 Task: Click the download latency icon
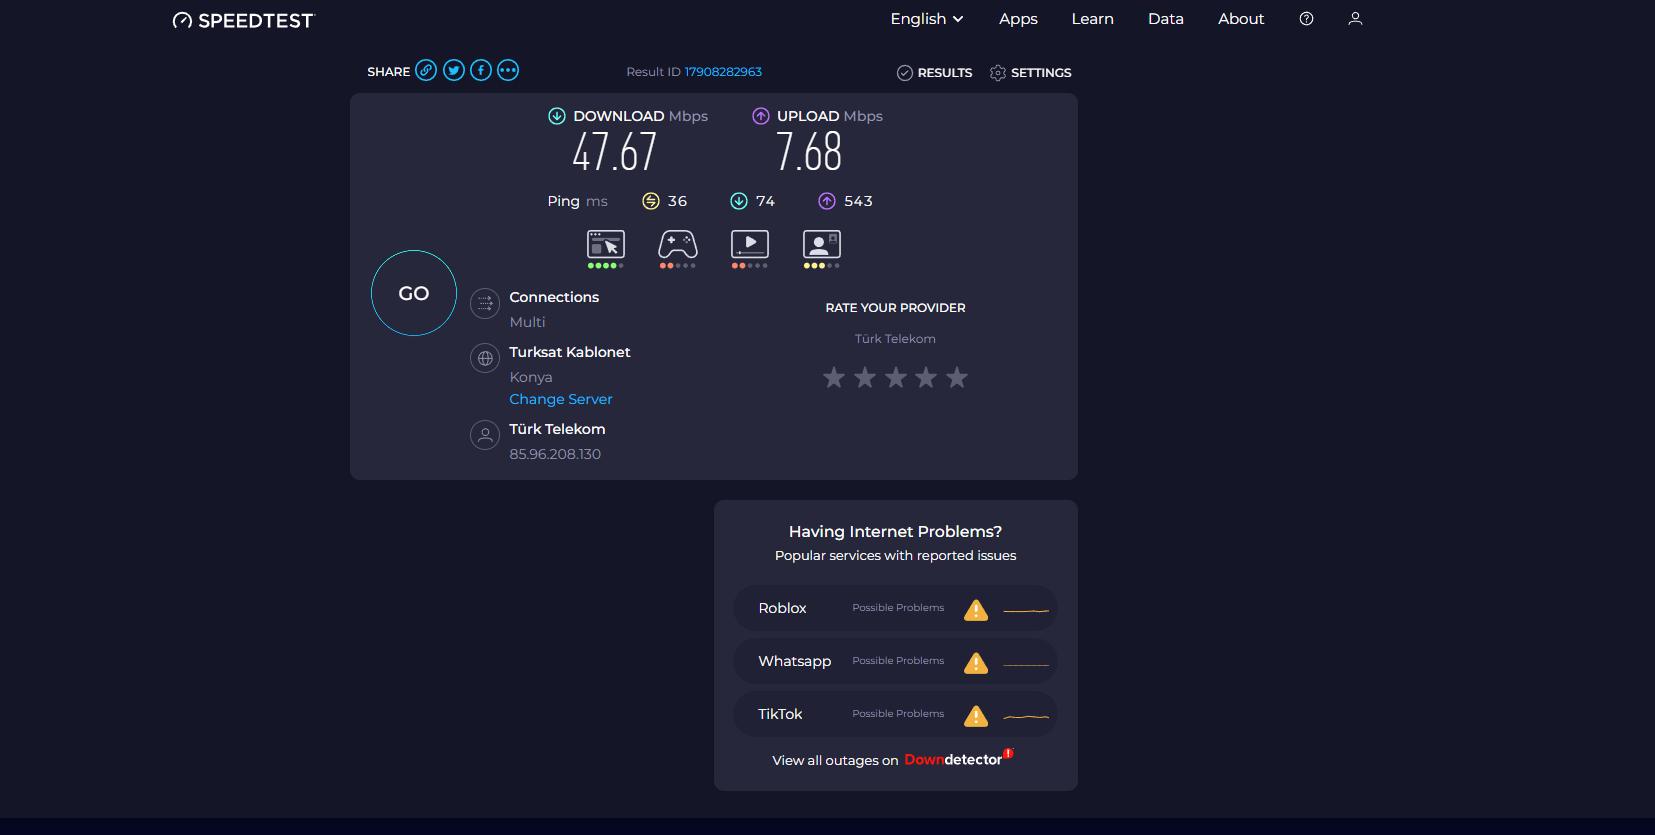click(739, 201)
